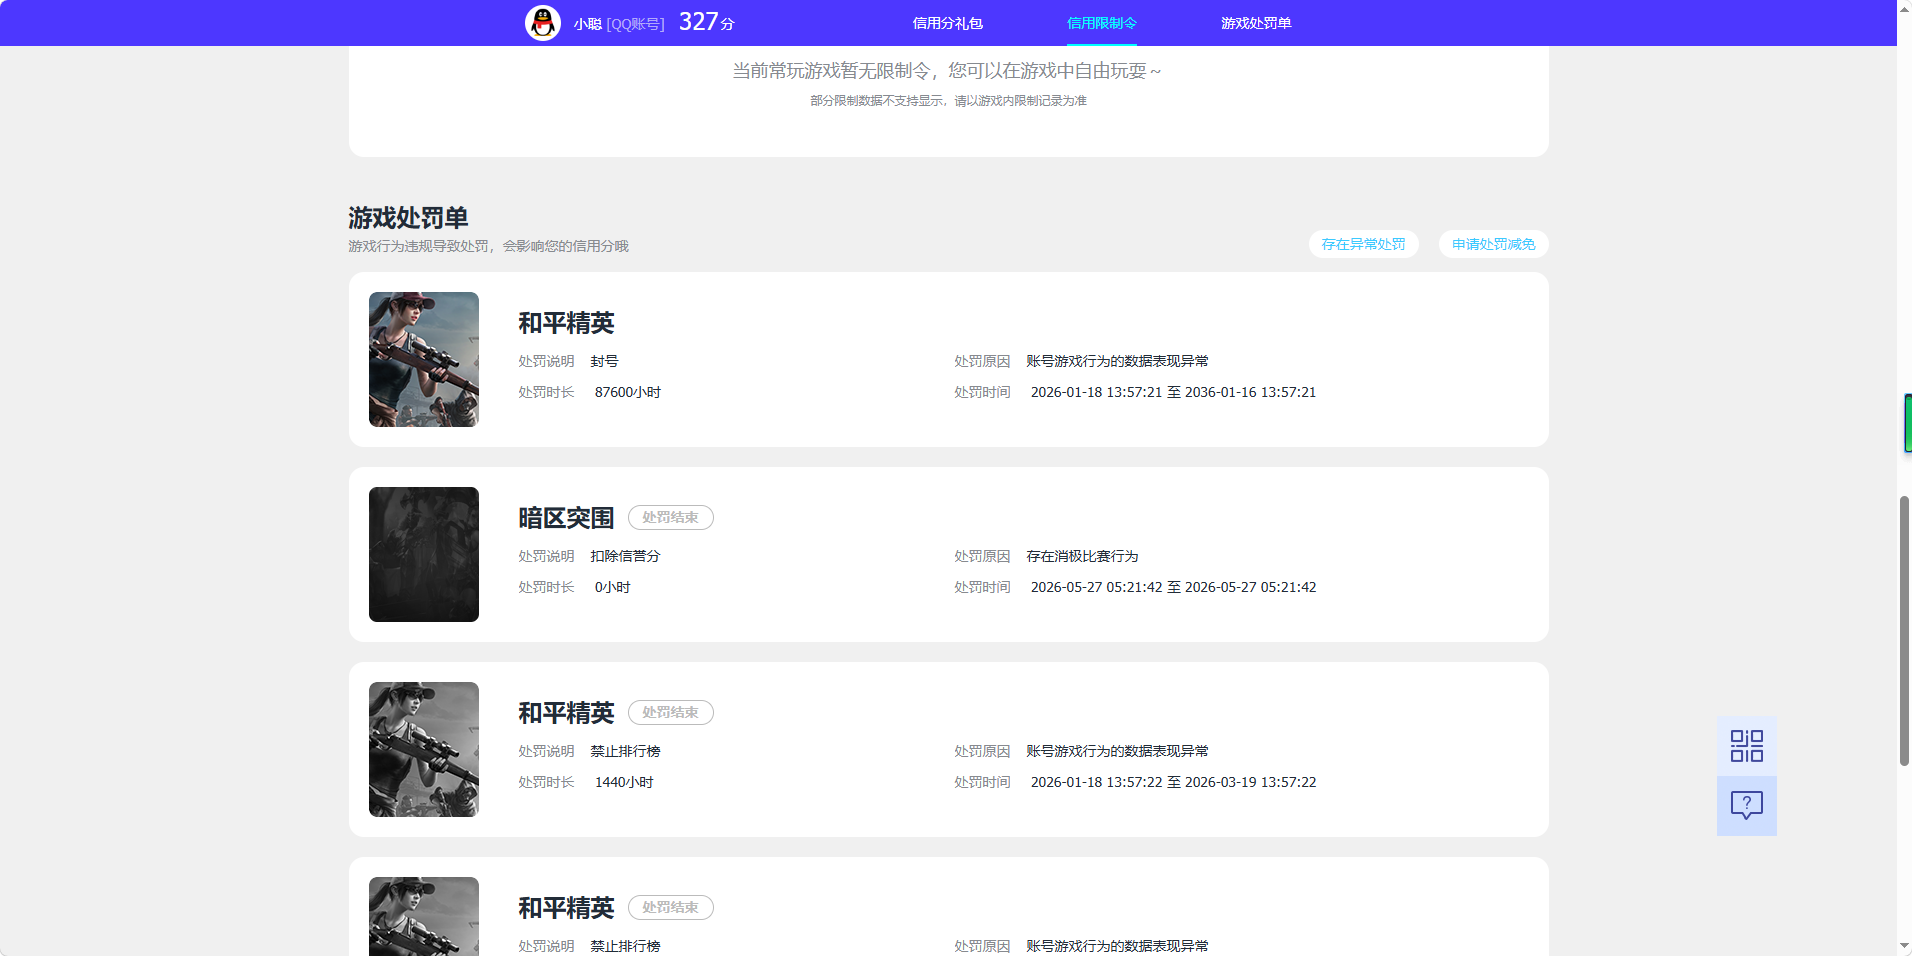Click the 处罚结束 badge beside 暗区突围
The height and width of the screenshot is (956, 1912).
[x=671, y=518]
